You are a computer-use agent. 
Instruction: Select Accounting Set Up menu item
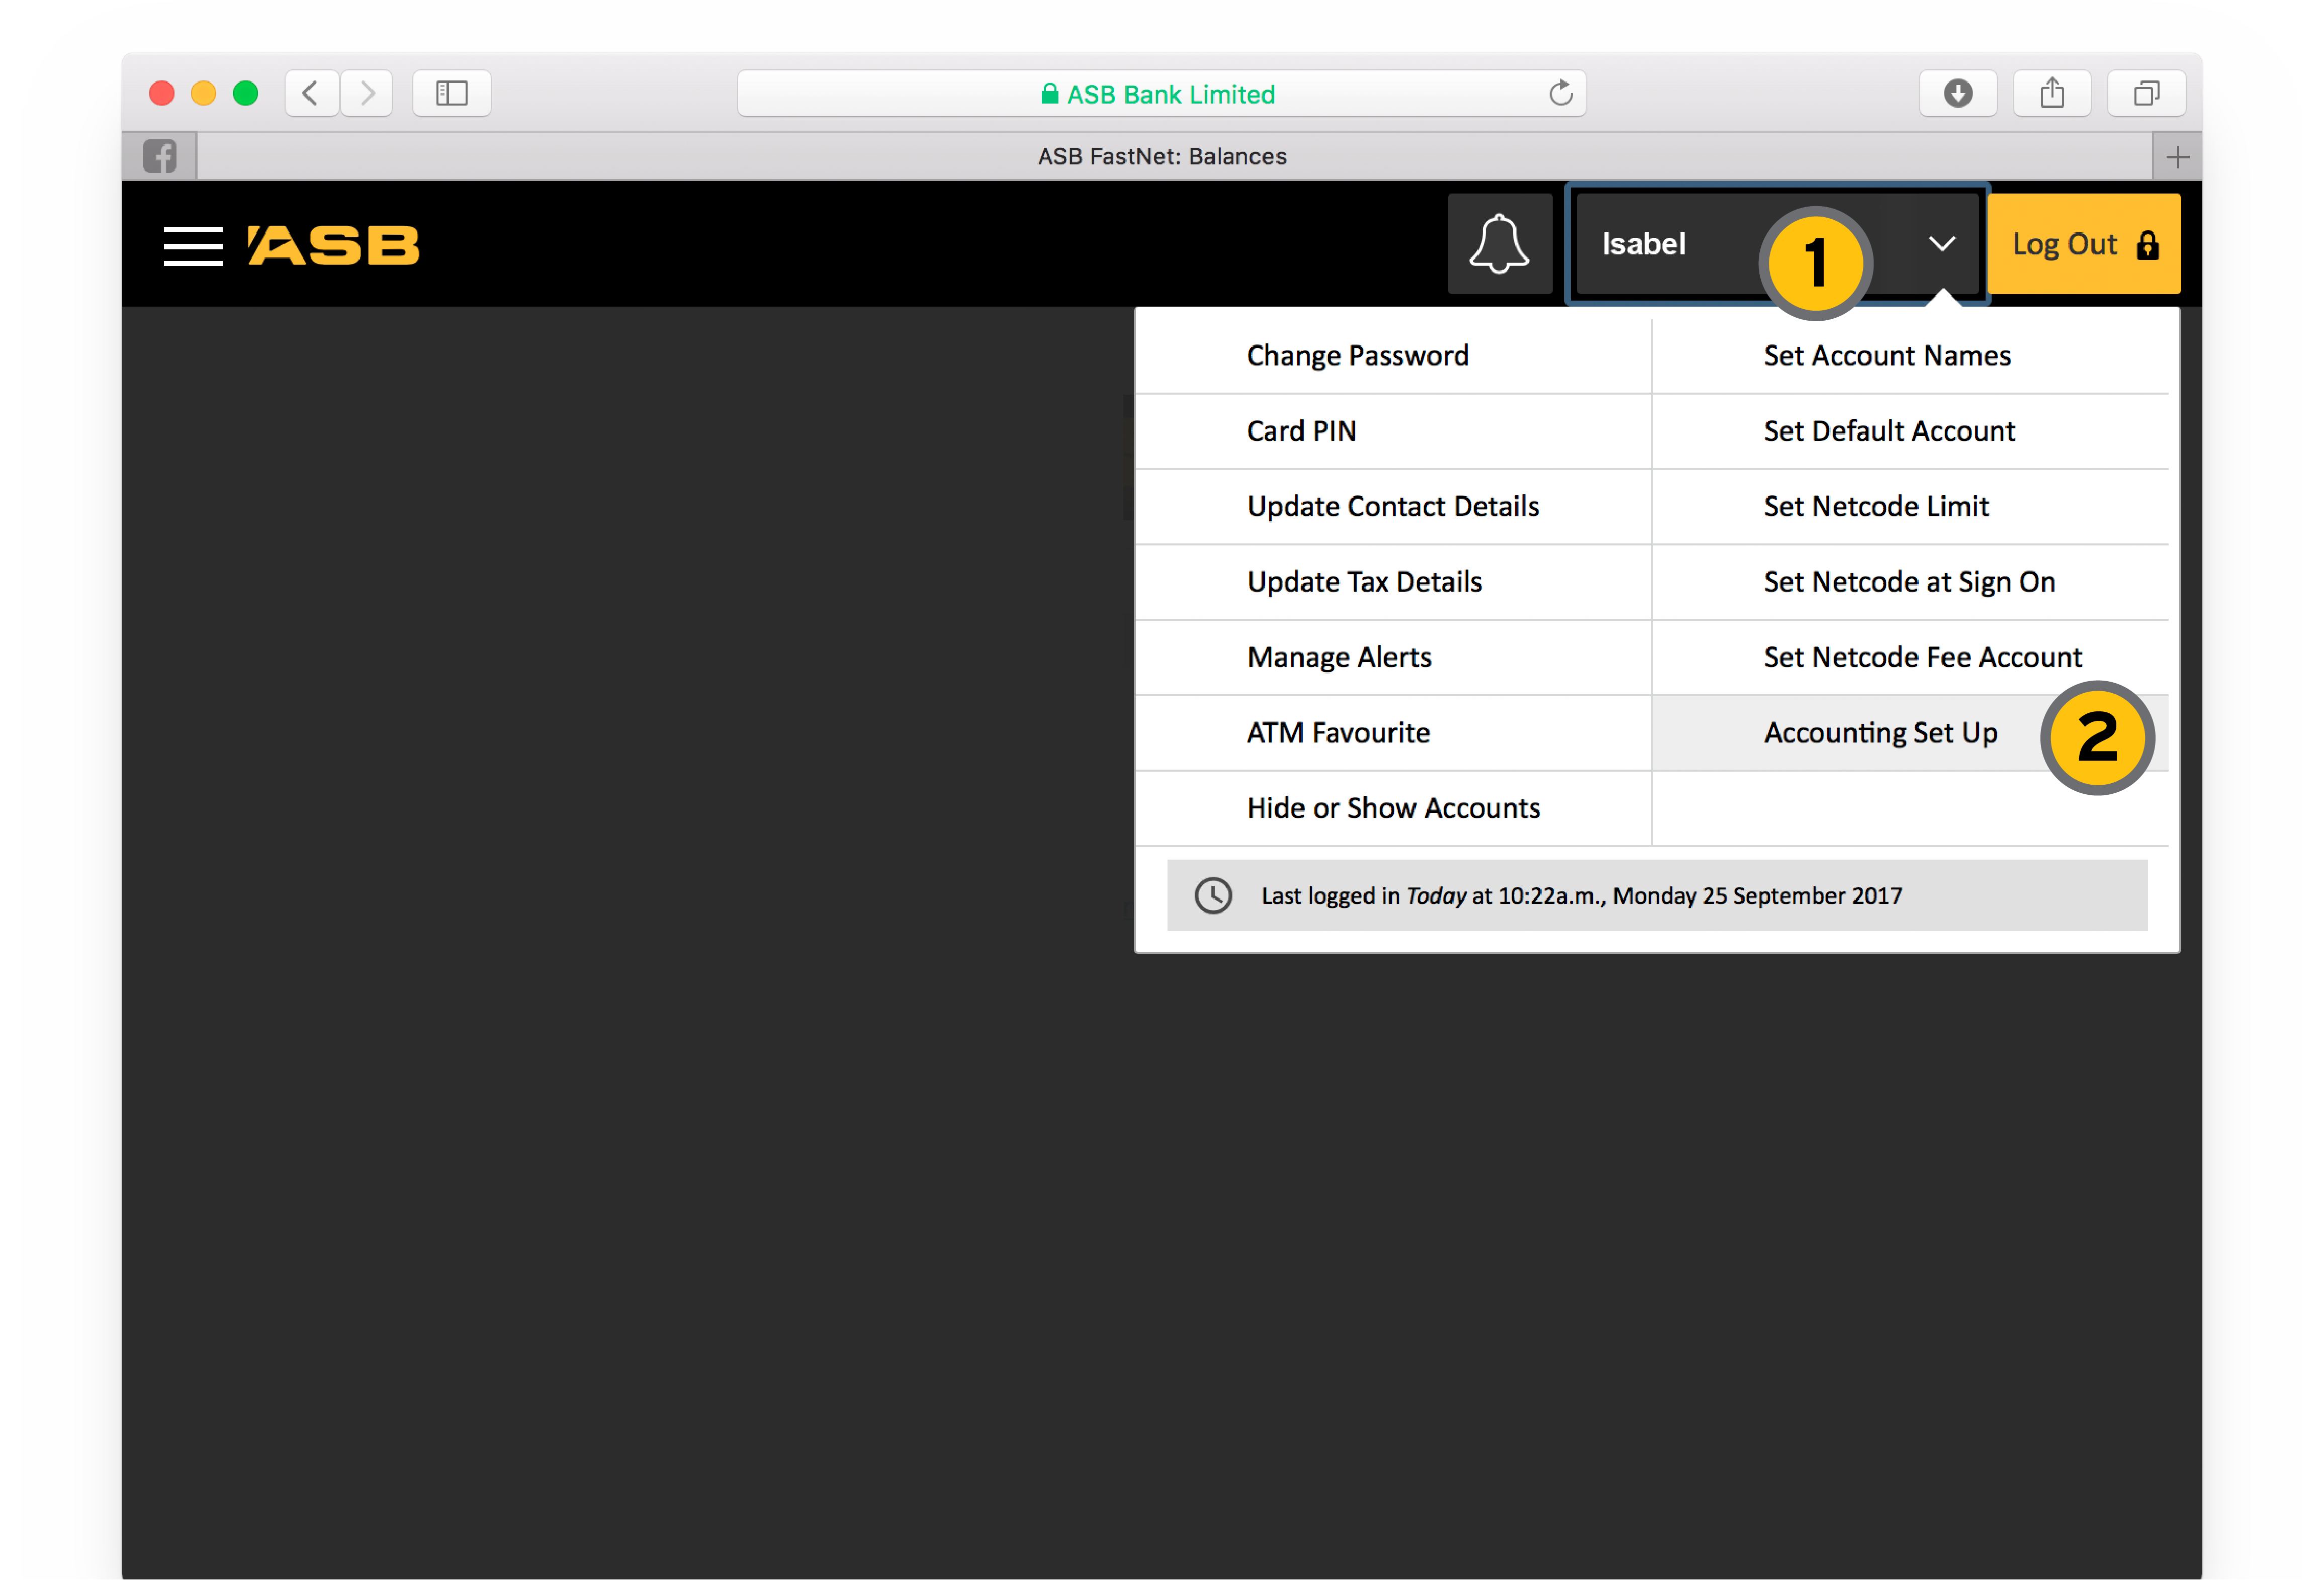[1879, 733]
